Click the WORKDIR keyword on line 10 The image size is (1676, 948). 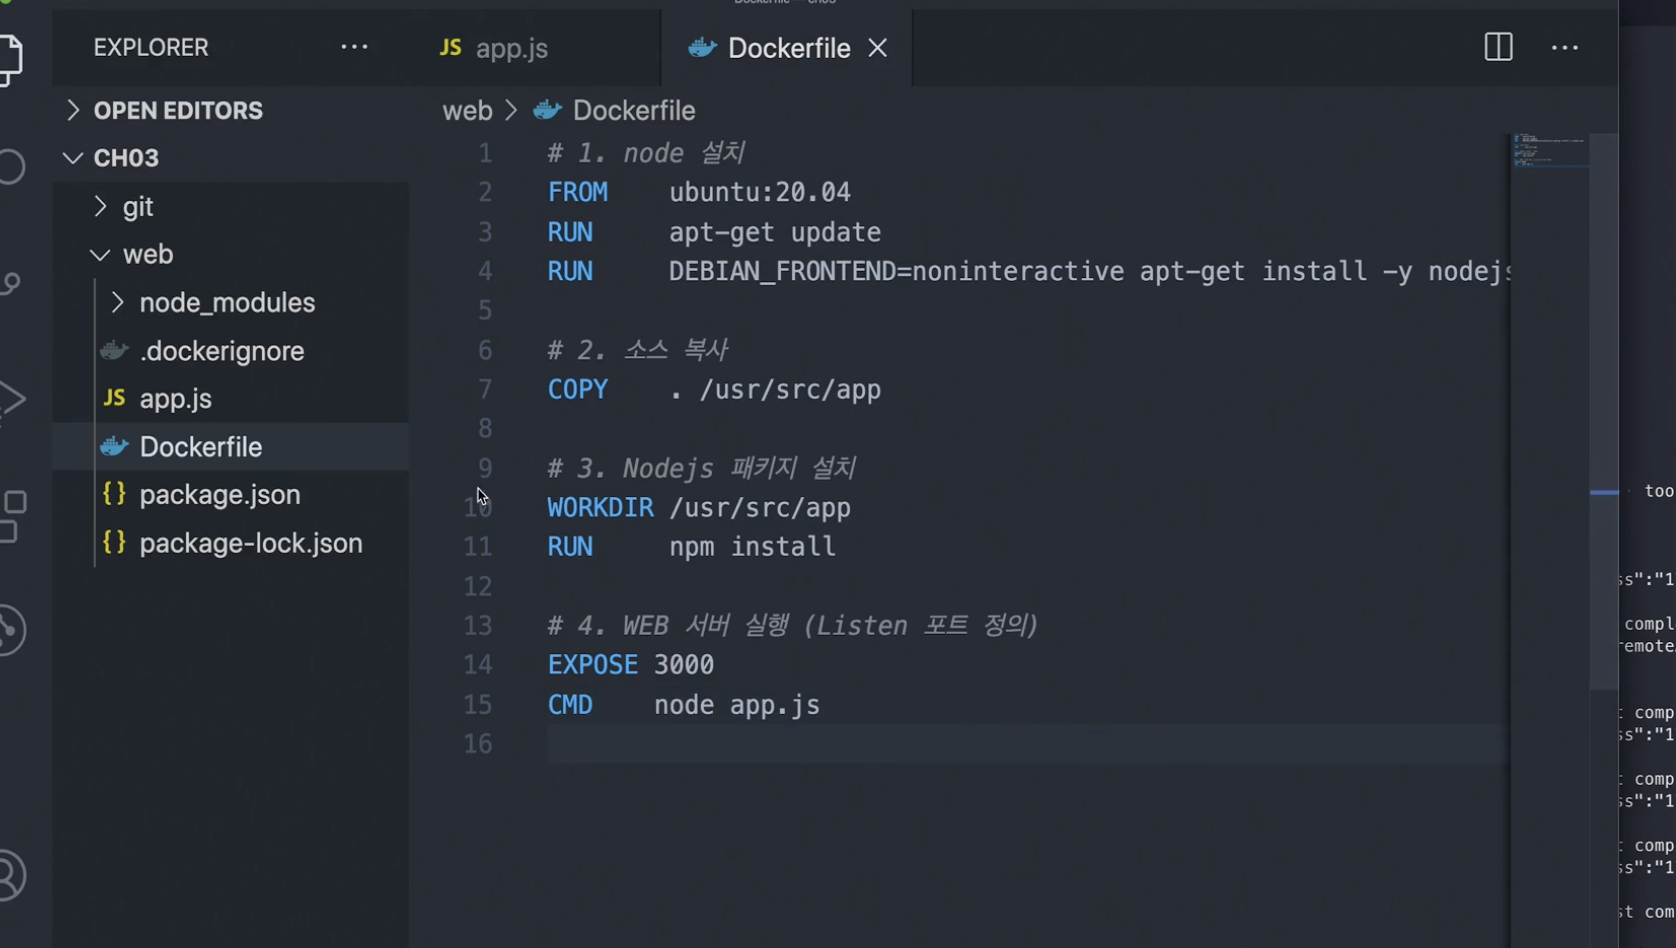pos(600,507)
